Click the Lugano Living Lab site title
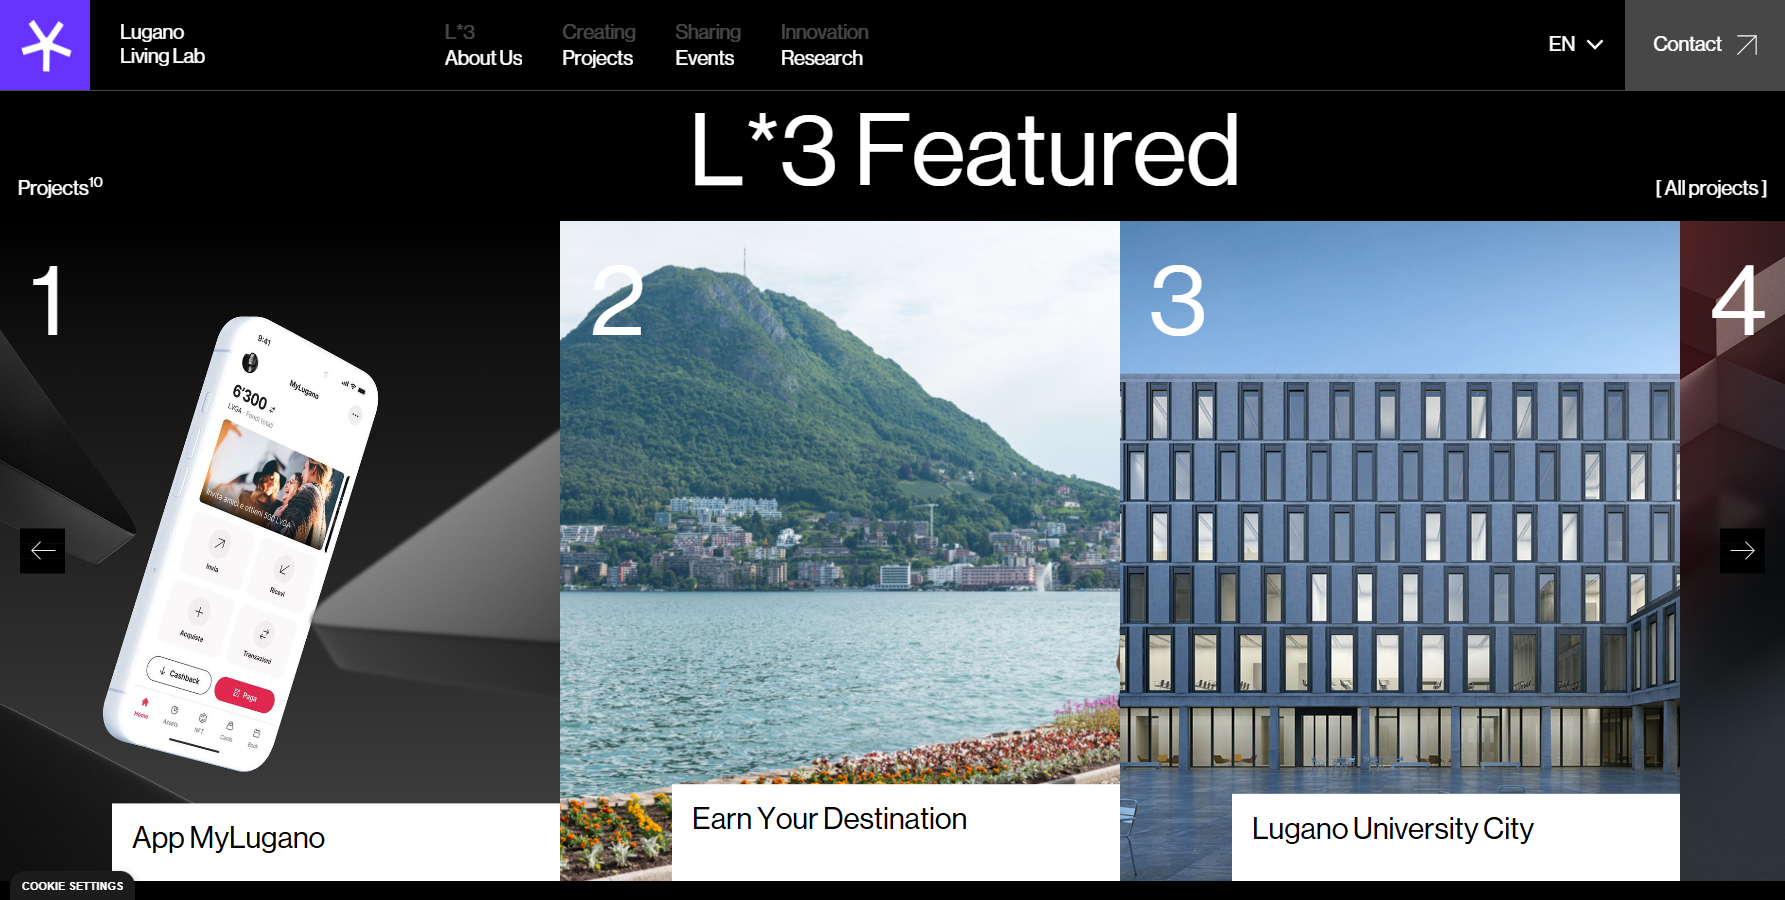Image resolution: width=1785 pixels, height=900 pixels. click(162, 44)
